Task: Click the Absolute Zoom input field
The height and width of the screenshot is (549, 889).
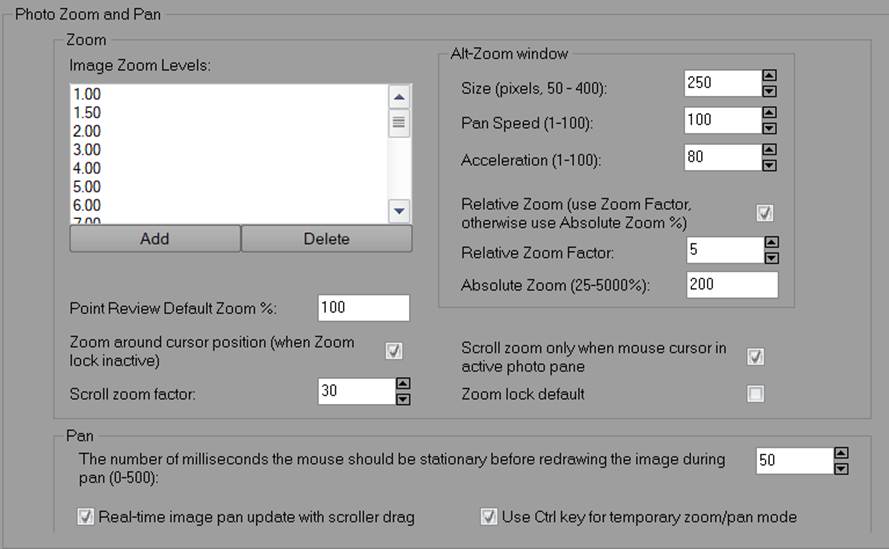Action: point(732,285)
